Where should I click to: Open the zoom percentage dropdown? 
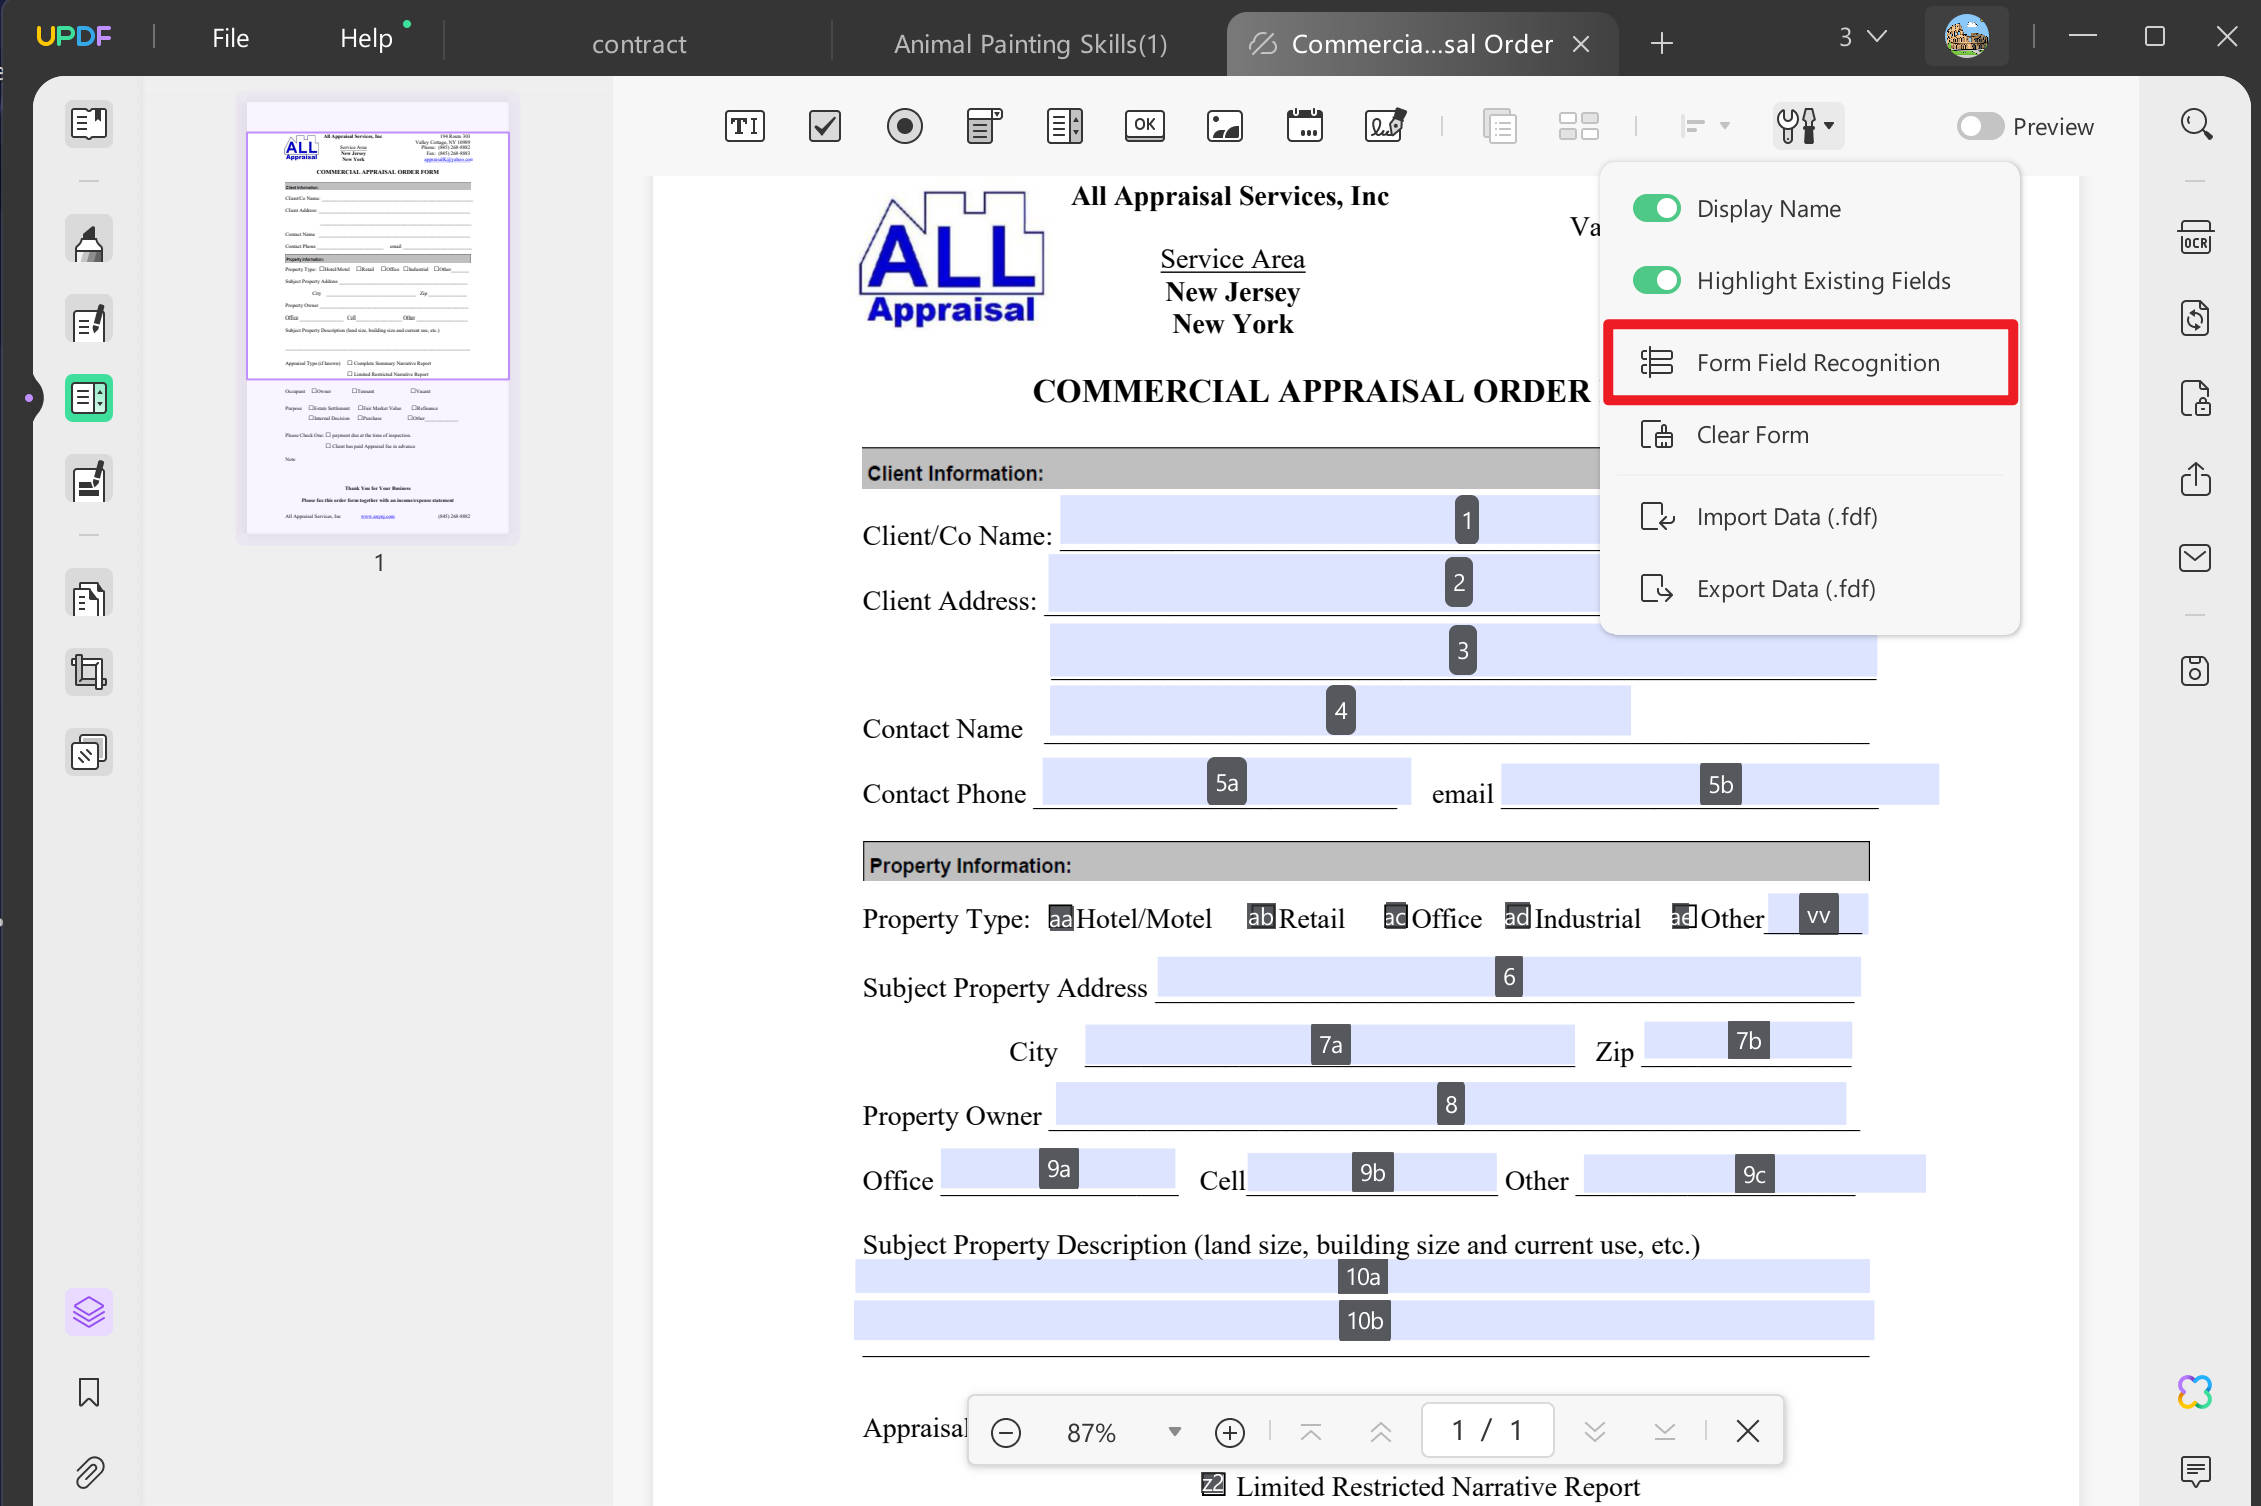pyautogui.click(x=1174, y=1432)
